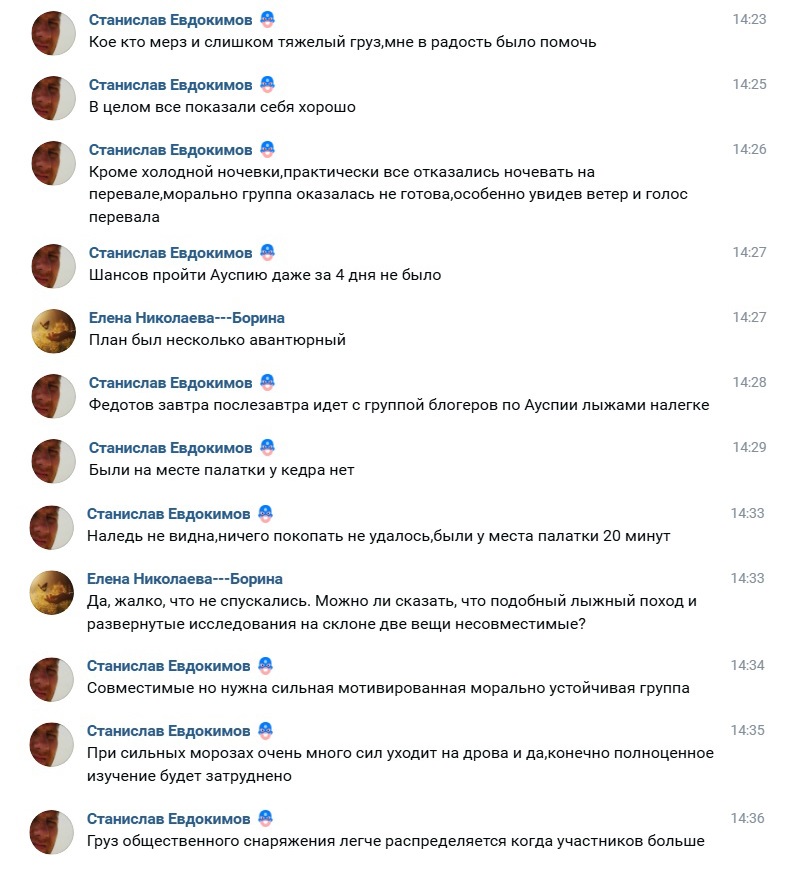
Task: Open the avatar beside "Шансов пройти Ауспию" message
Action: pos(54,265)
